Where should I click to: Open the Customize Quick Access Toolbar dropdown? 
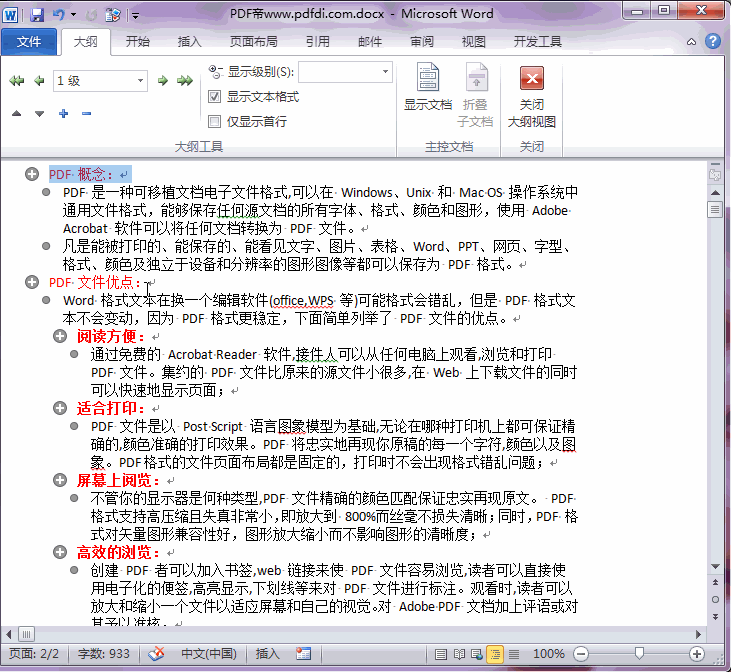pyautogui.click(x=135, y=16)
